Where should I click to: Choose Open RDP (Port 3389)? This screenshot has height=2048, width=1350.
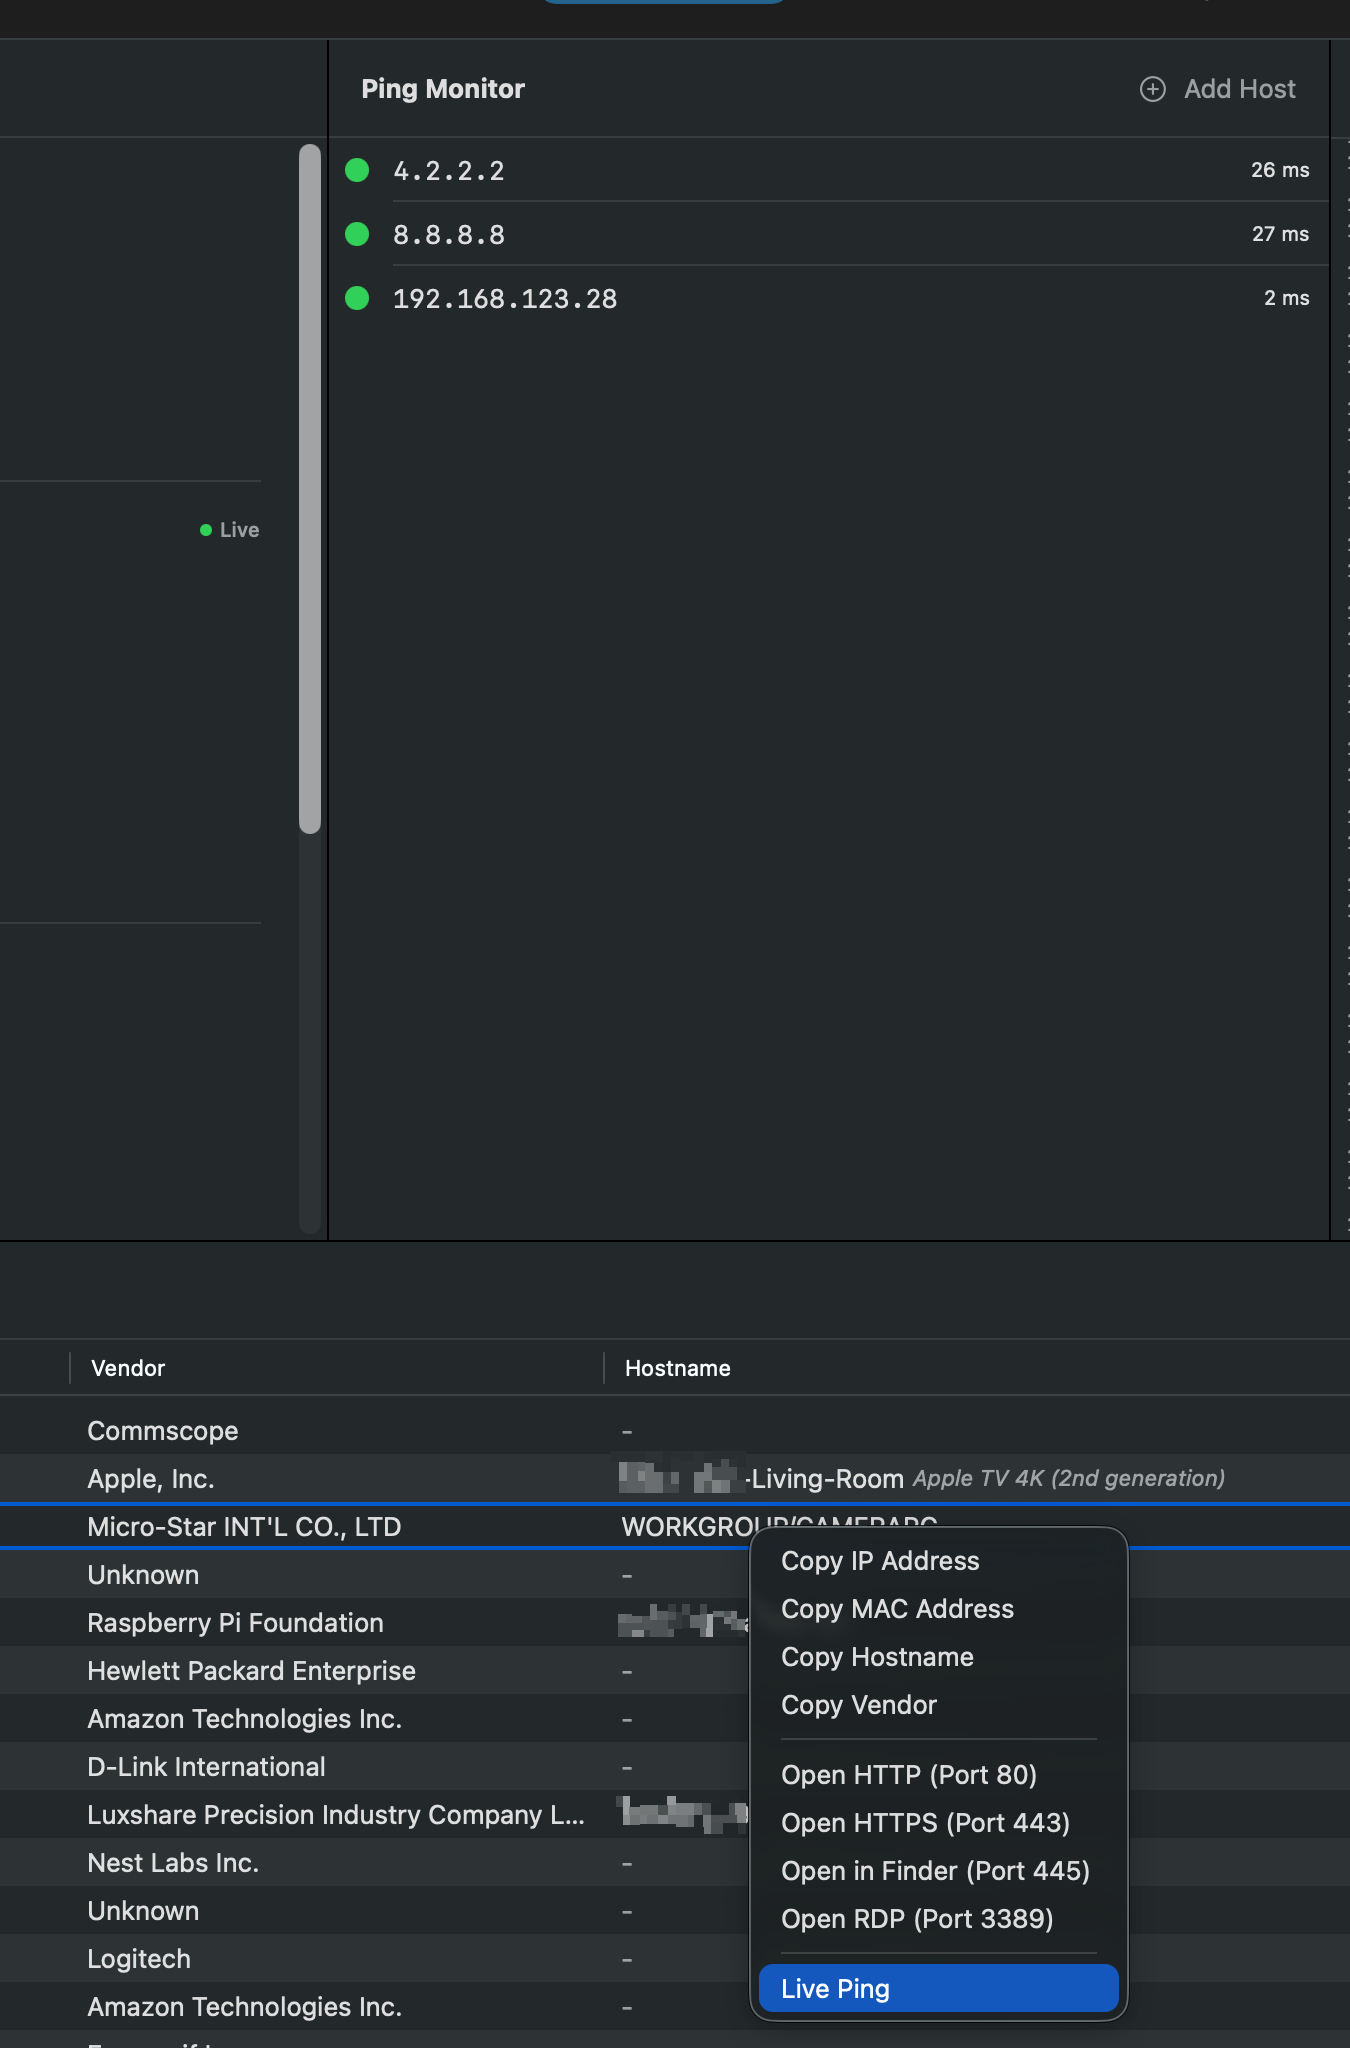[x=917, y=1919]
